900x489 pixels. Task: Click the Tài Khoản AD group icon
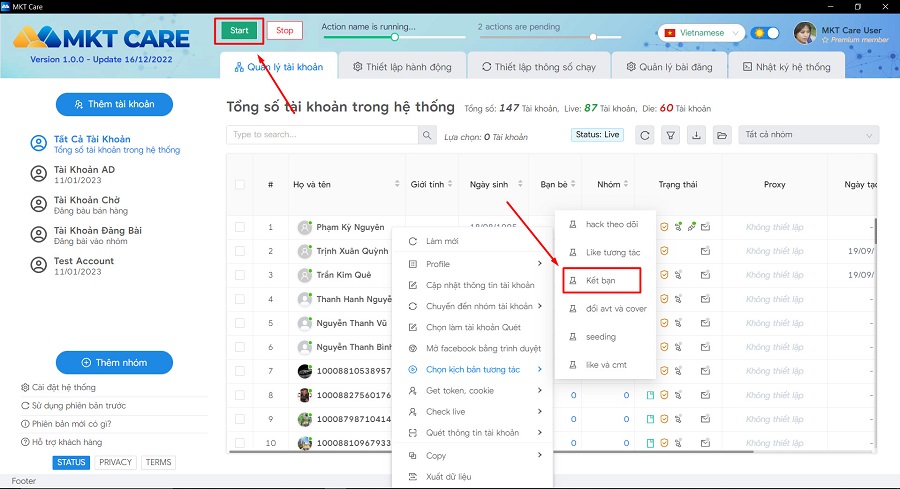(x=38, y=174)
